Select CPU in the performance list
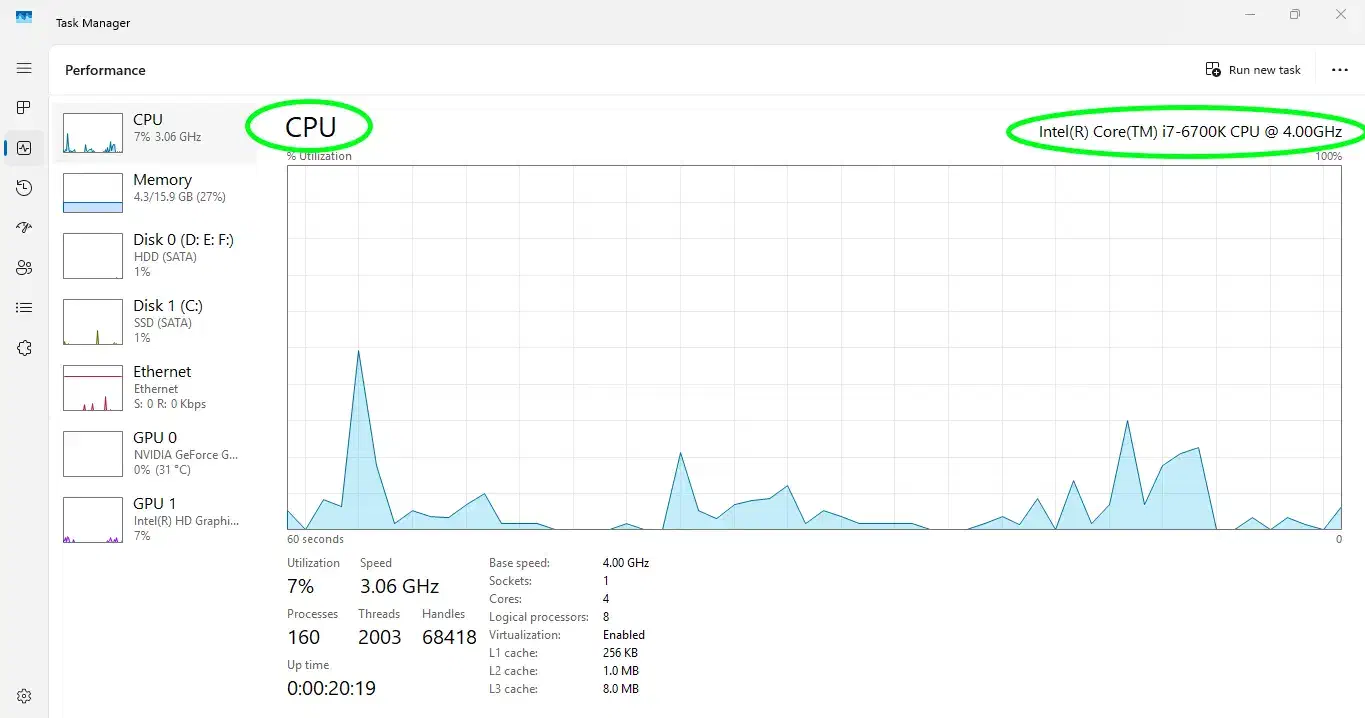Image resolution: width=1365 pixels, height=718 pixels. pyautogui.click(x=154, y=132)
